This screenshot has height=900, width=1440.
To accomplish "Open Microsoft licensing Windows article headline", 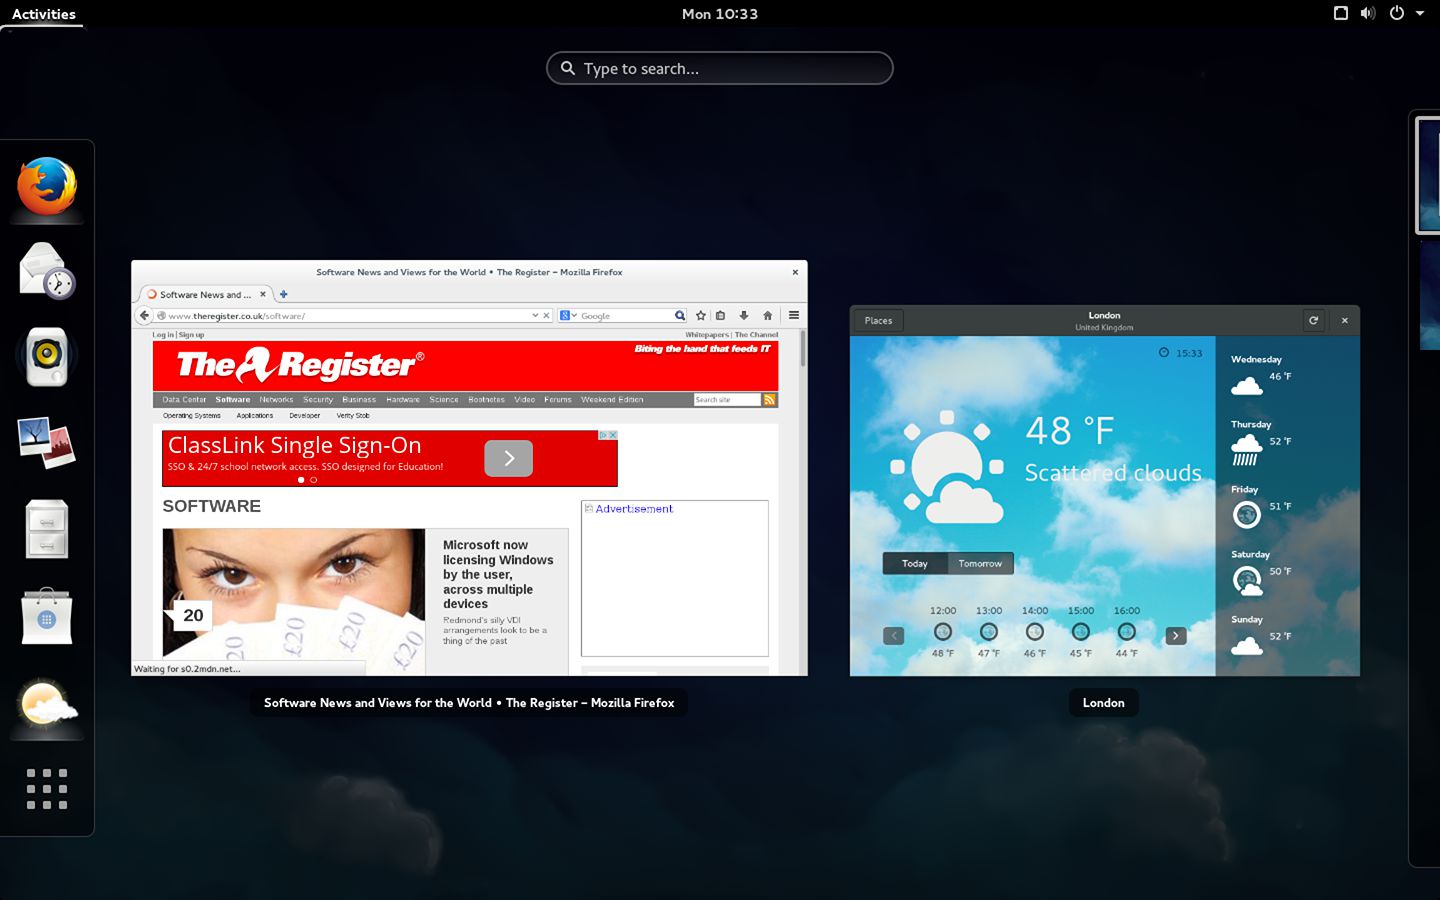I will (498, 574).
